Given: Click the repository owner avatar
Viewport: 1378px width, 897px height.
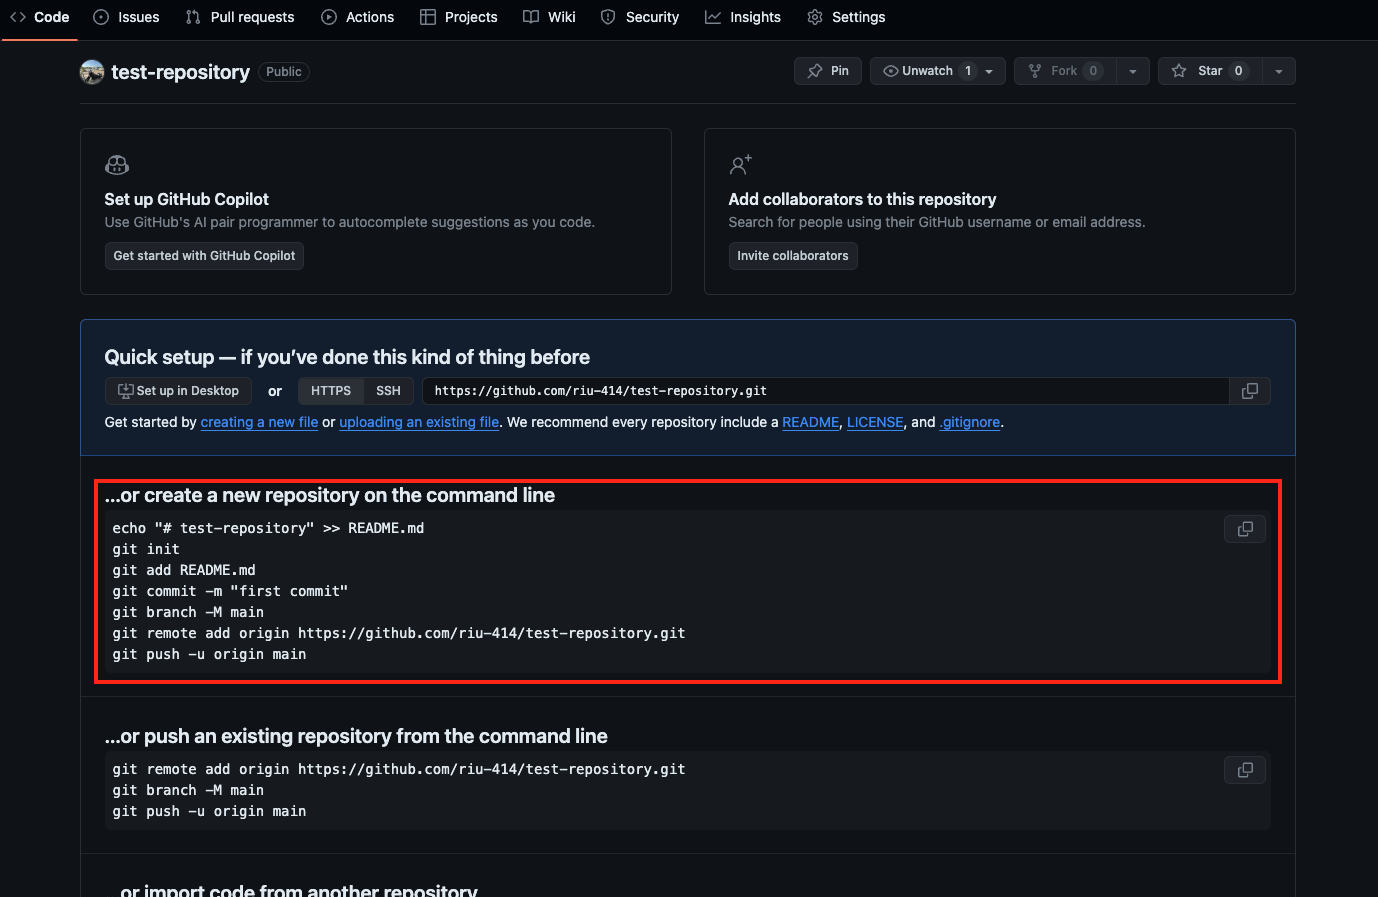Looking at the screenshot, I should point(92,72).
